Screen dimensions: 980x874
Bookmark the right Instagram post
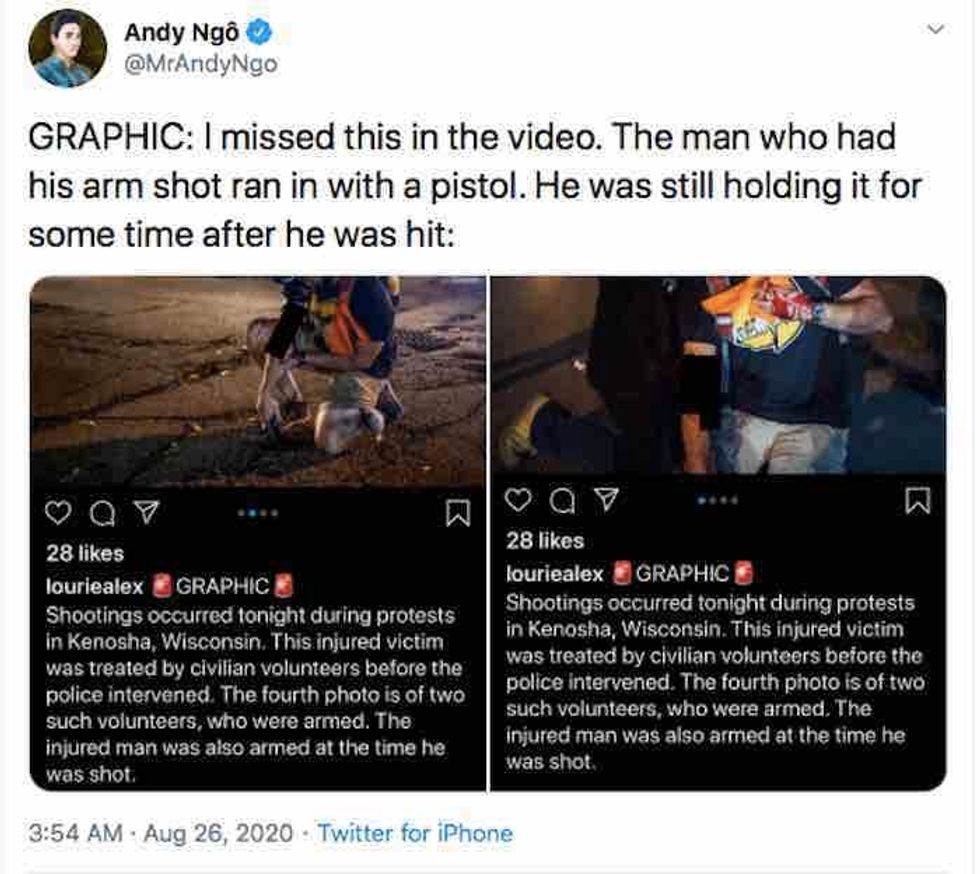pyautogui.click(x=917, y=500)
